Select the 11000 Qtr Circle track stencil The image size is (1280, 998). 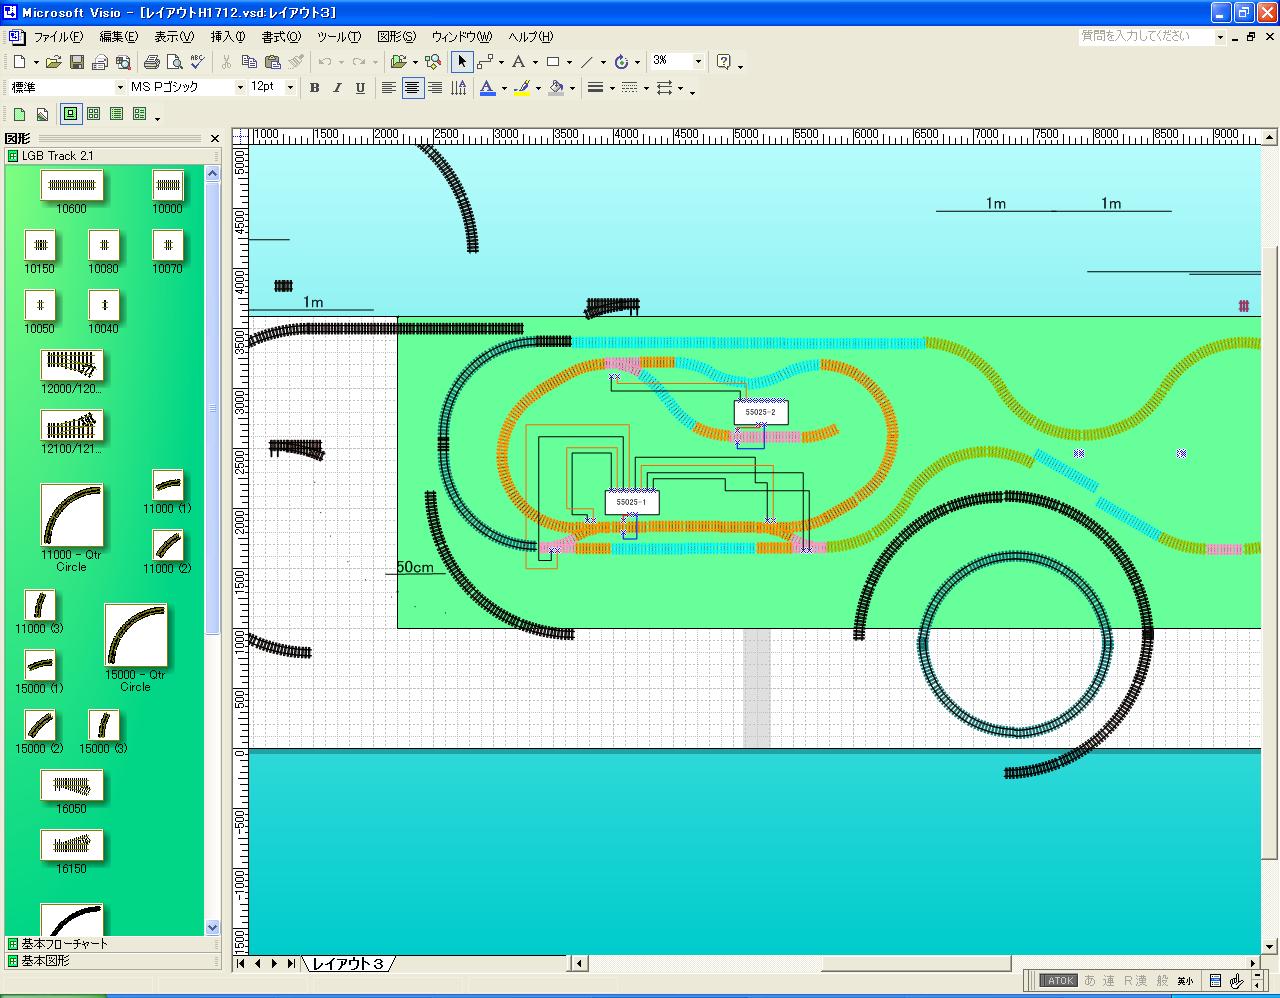tap(71, 516)
